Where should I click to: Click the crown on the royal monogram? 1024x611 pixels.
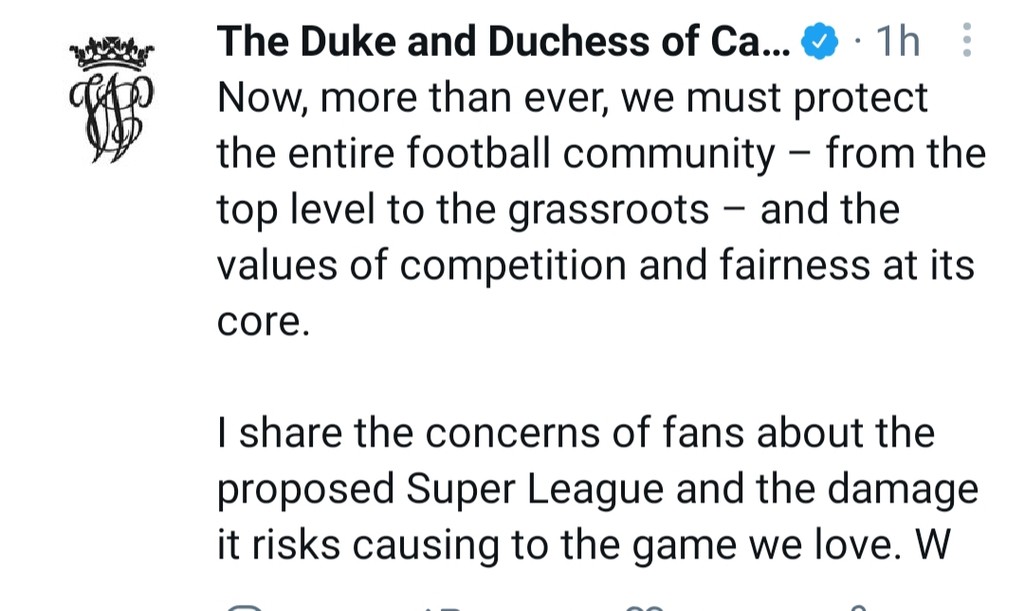click(x=110, y=52)
